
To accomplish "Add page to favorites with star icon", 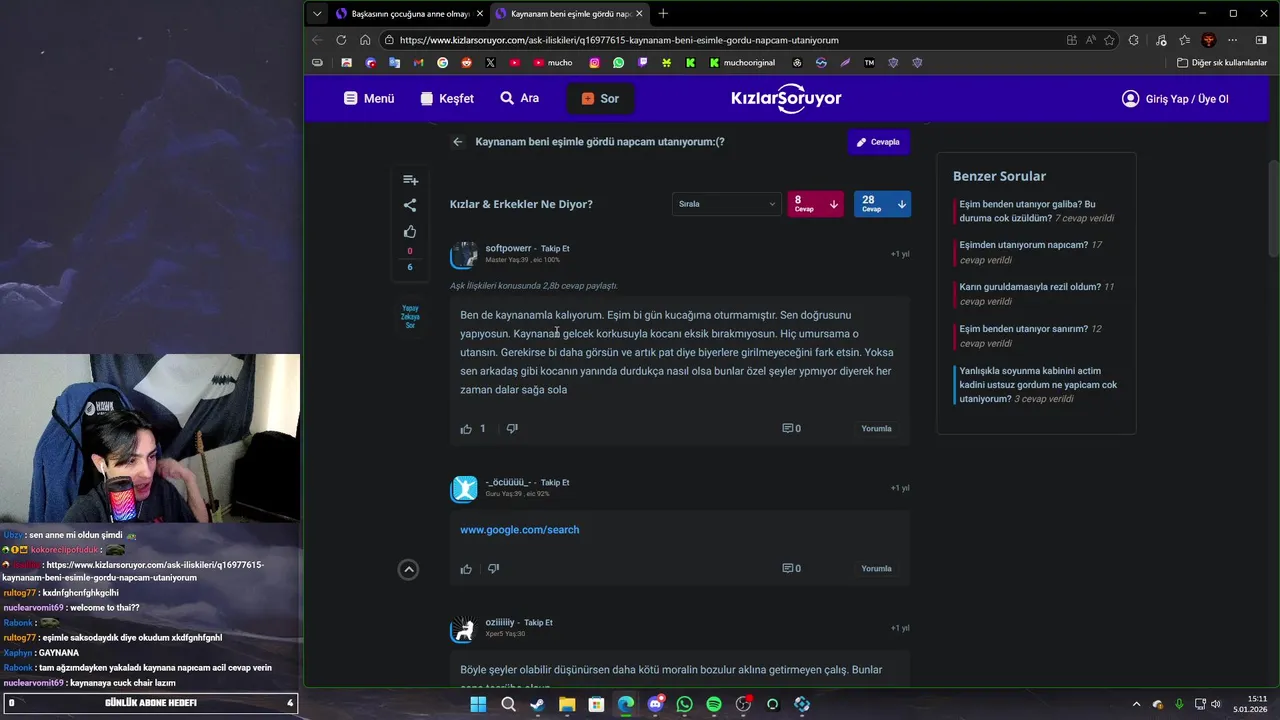I will pyautogui.click(x=1109, y=40).
